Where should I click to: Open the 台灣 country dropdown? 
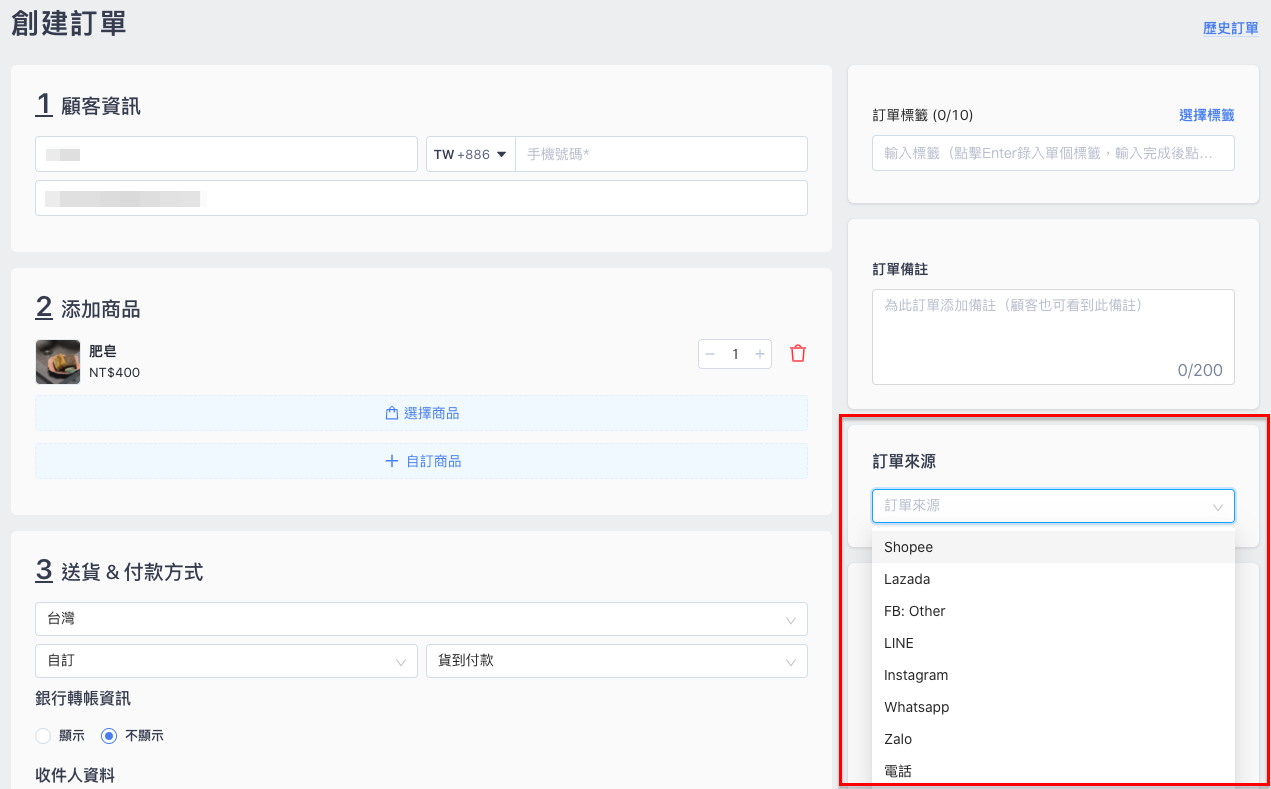click(421, 619)
